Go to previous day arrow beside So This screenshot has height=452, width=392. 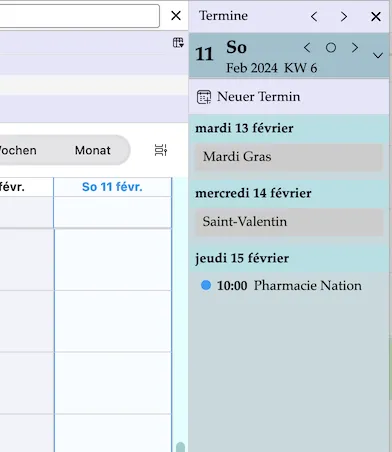pyautogui.click(x=307, y=48)
